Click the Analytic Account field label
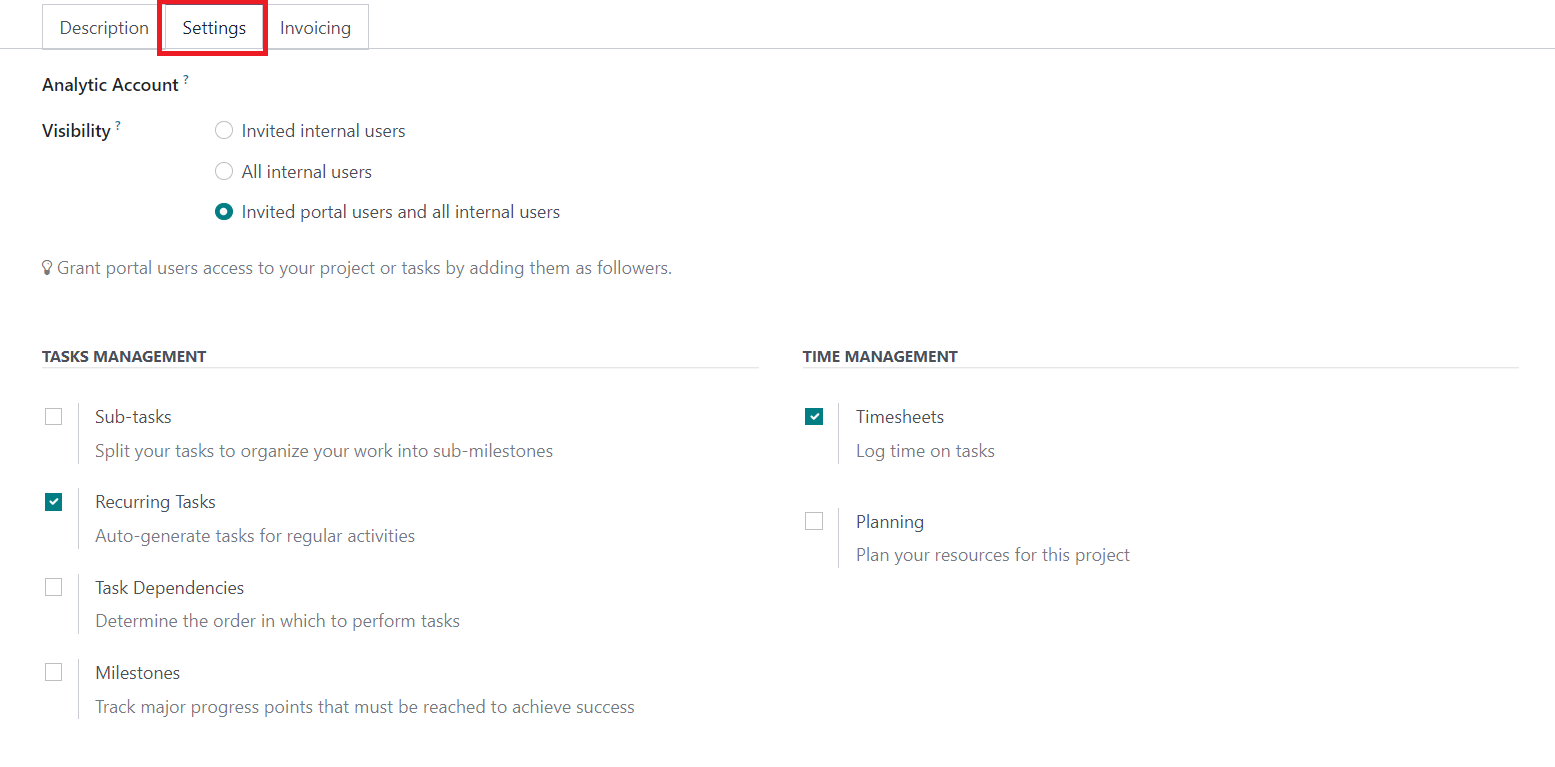The image size is (1555, 767). (110, 85)
